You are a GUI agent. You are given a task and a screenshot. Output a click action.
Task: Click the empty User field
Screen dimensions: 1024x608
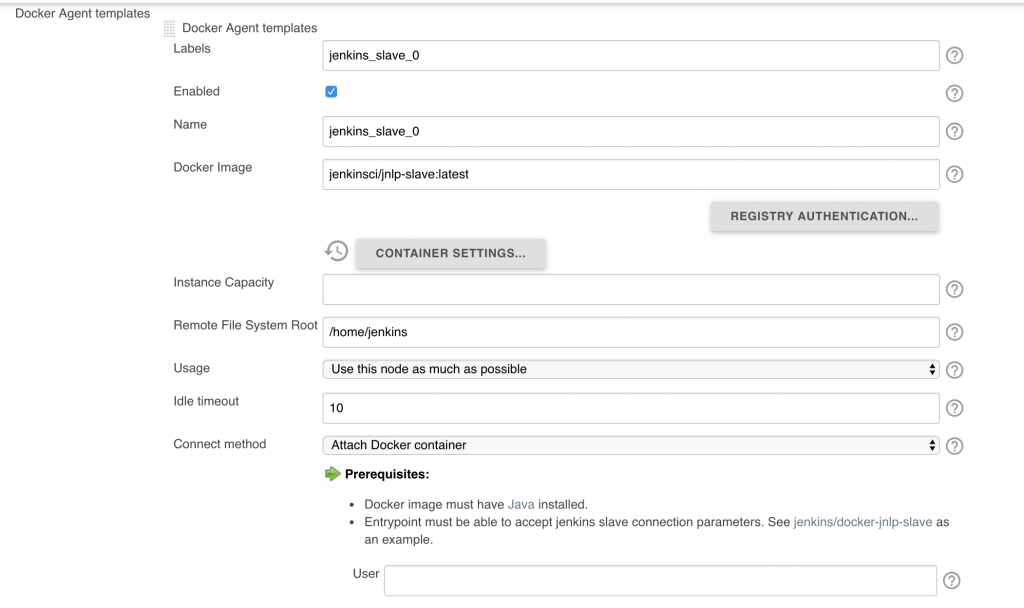click(660, 581)
